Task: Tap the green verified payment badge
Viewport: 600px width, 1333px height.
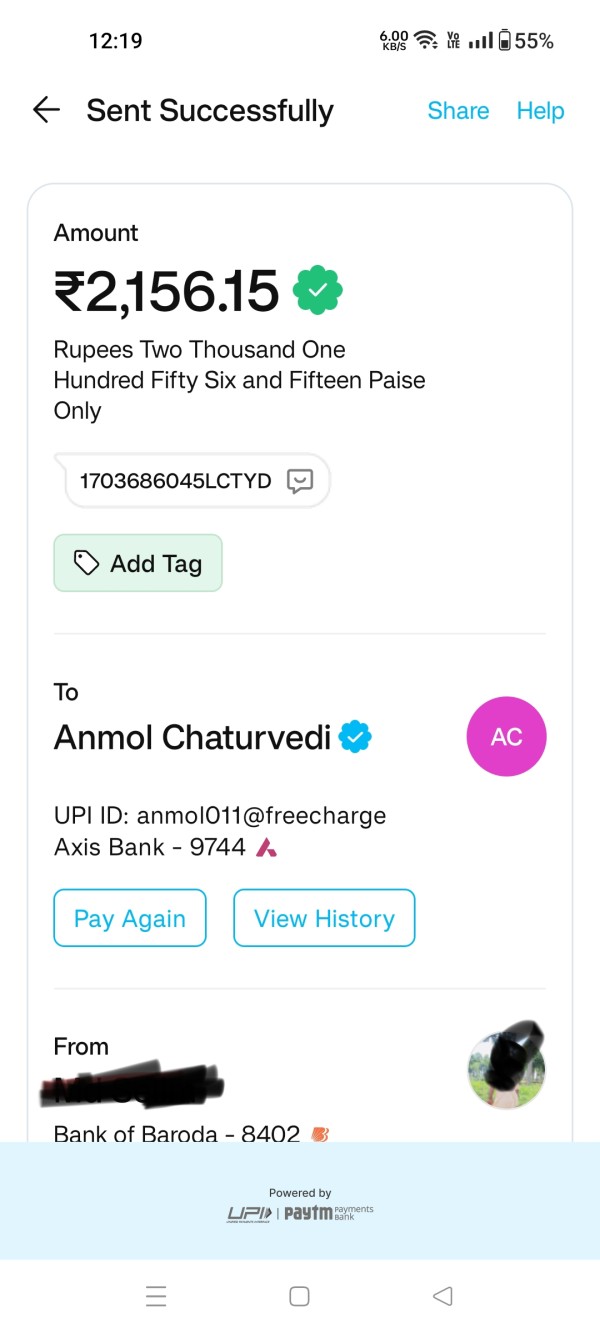Action: (318, 291)
